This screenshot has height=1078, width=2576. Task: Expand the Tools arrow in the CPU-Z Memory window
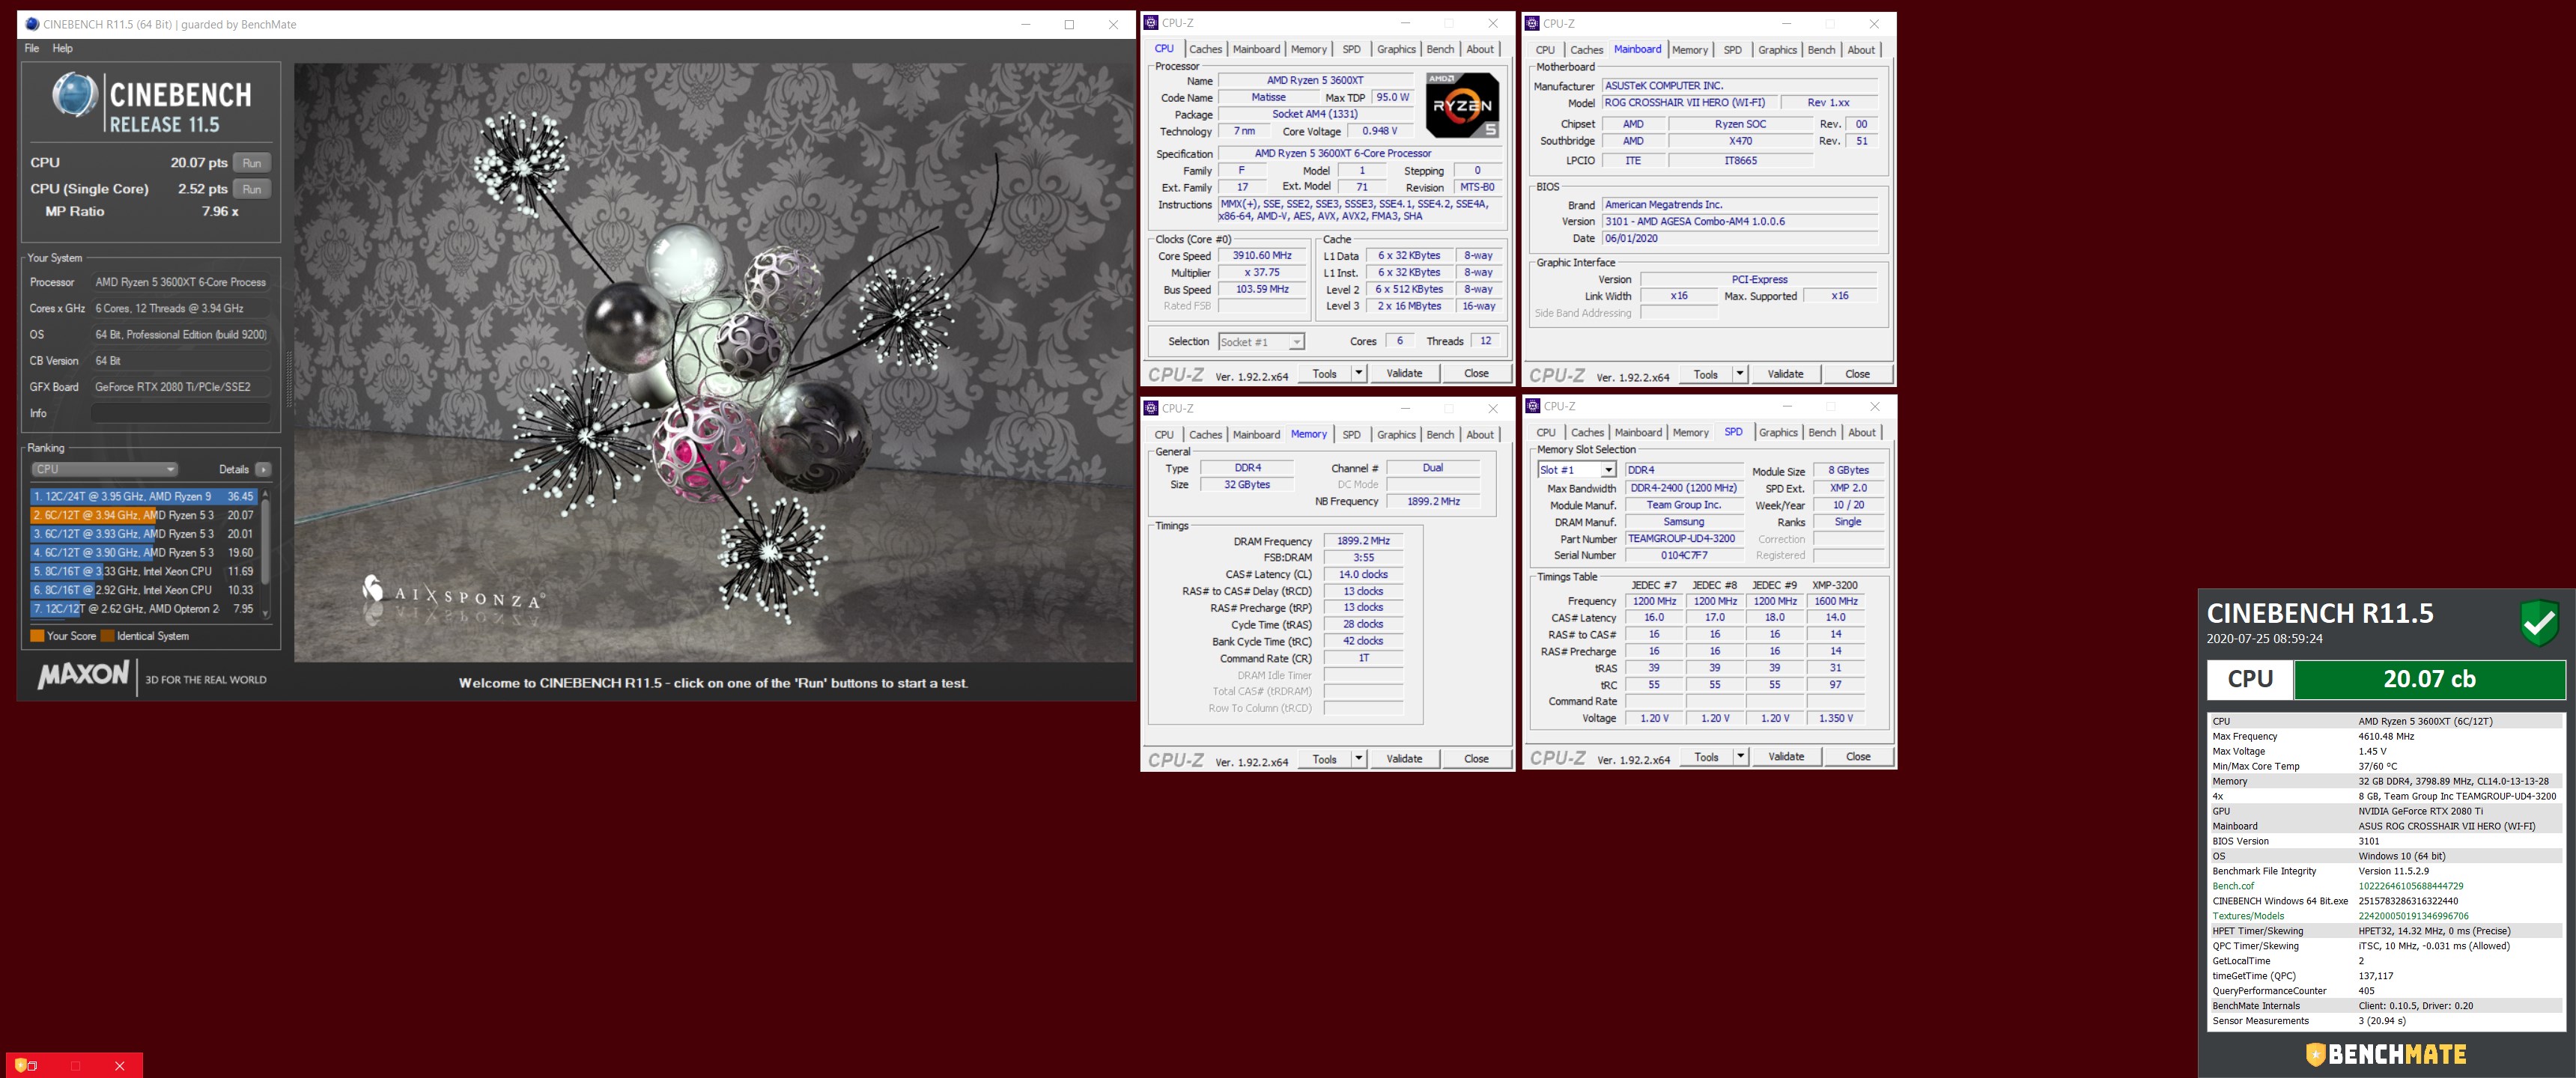(1358, 759)
